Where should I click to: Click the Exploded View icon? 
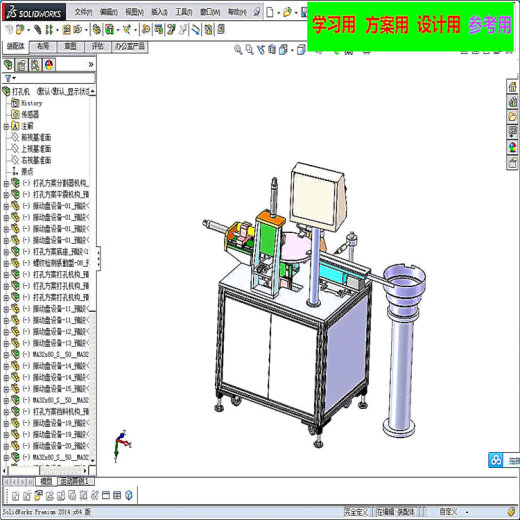pyautogui.click(x=171, y=30)
